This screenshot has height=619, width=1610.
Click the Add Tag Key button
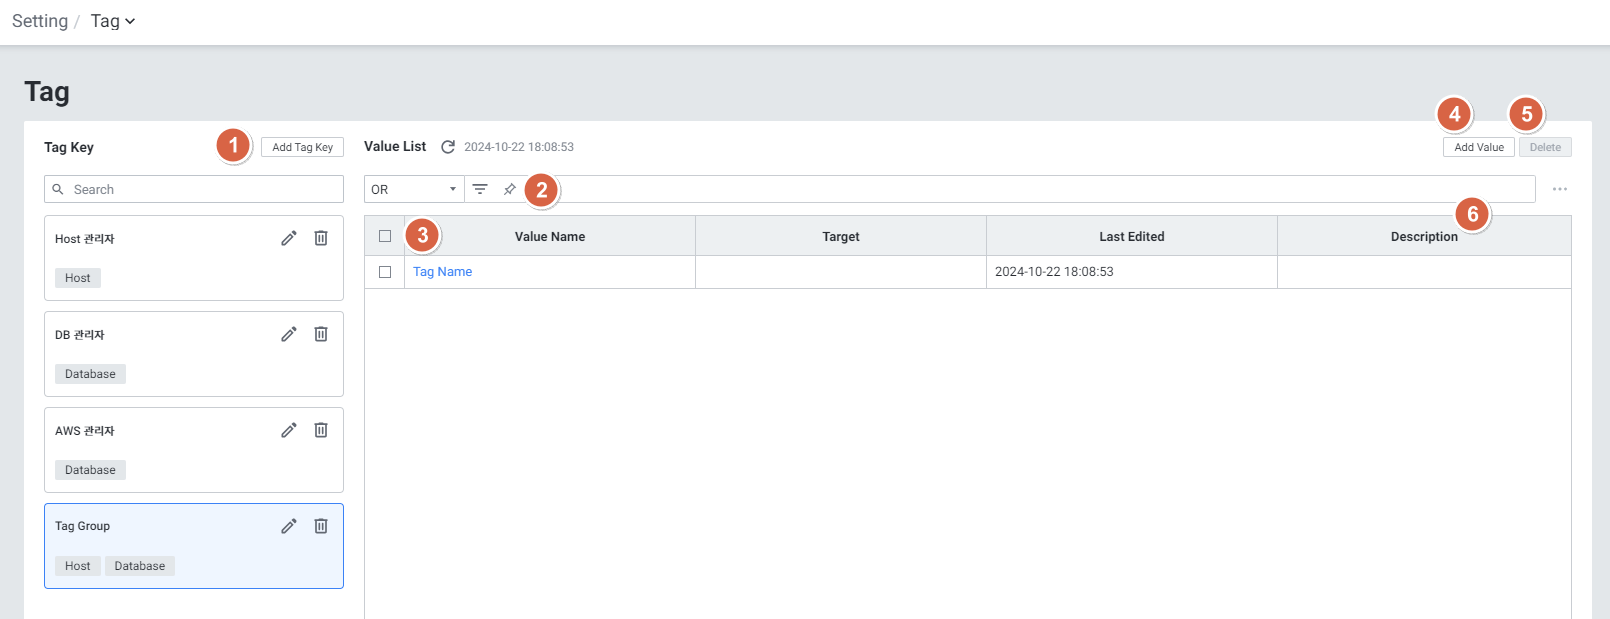[302, 147]
